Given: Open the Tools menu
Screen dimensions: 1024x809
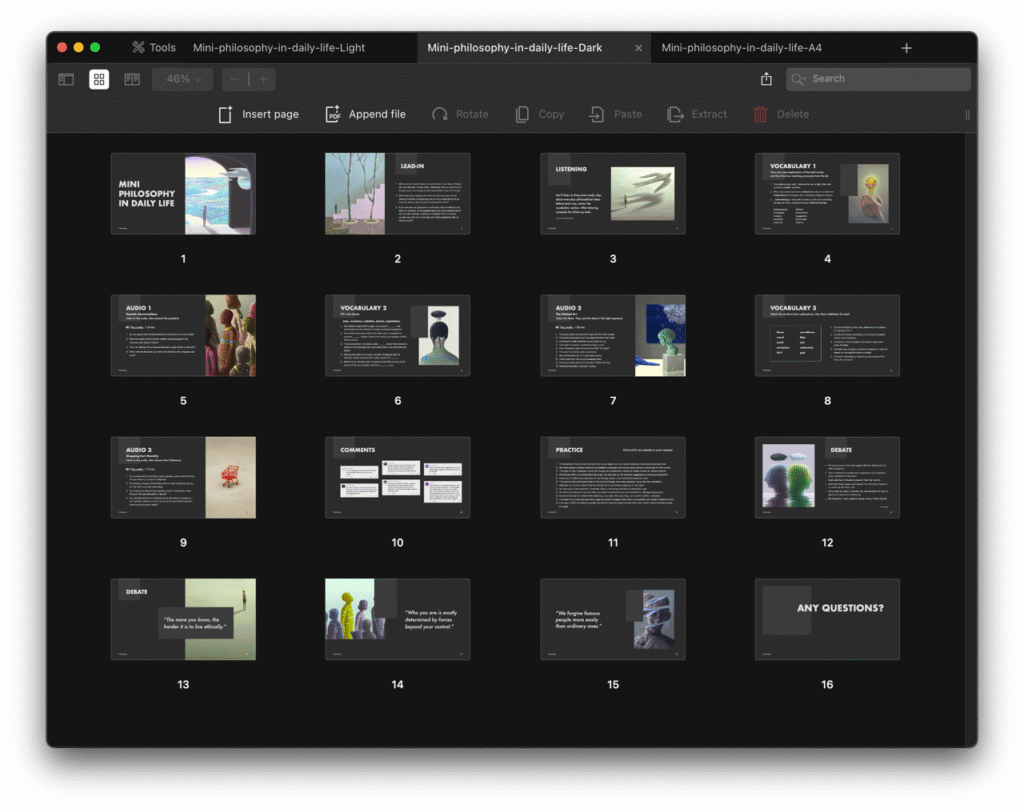Looking at the screenshot, I should 153,47.
